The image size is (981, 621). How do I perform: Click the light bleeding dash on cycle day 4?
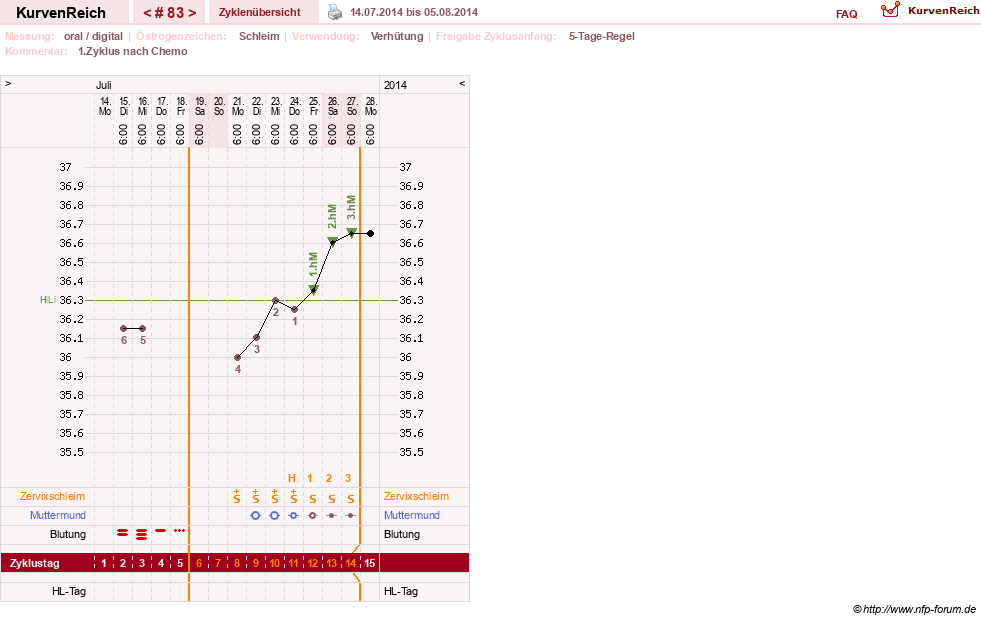pyautogui.click(x=161, y=530)
